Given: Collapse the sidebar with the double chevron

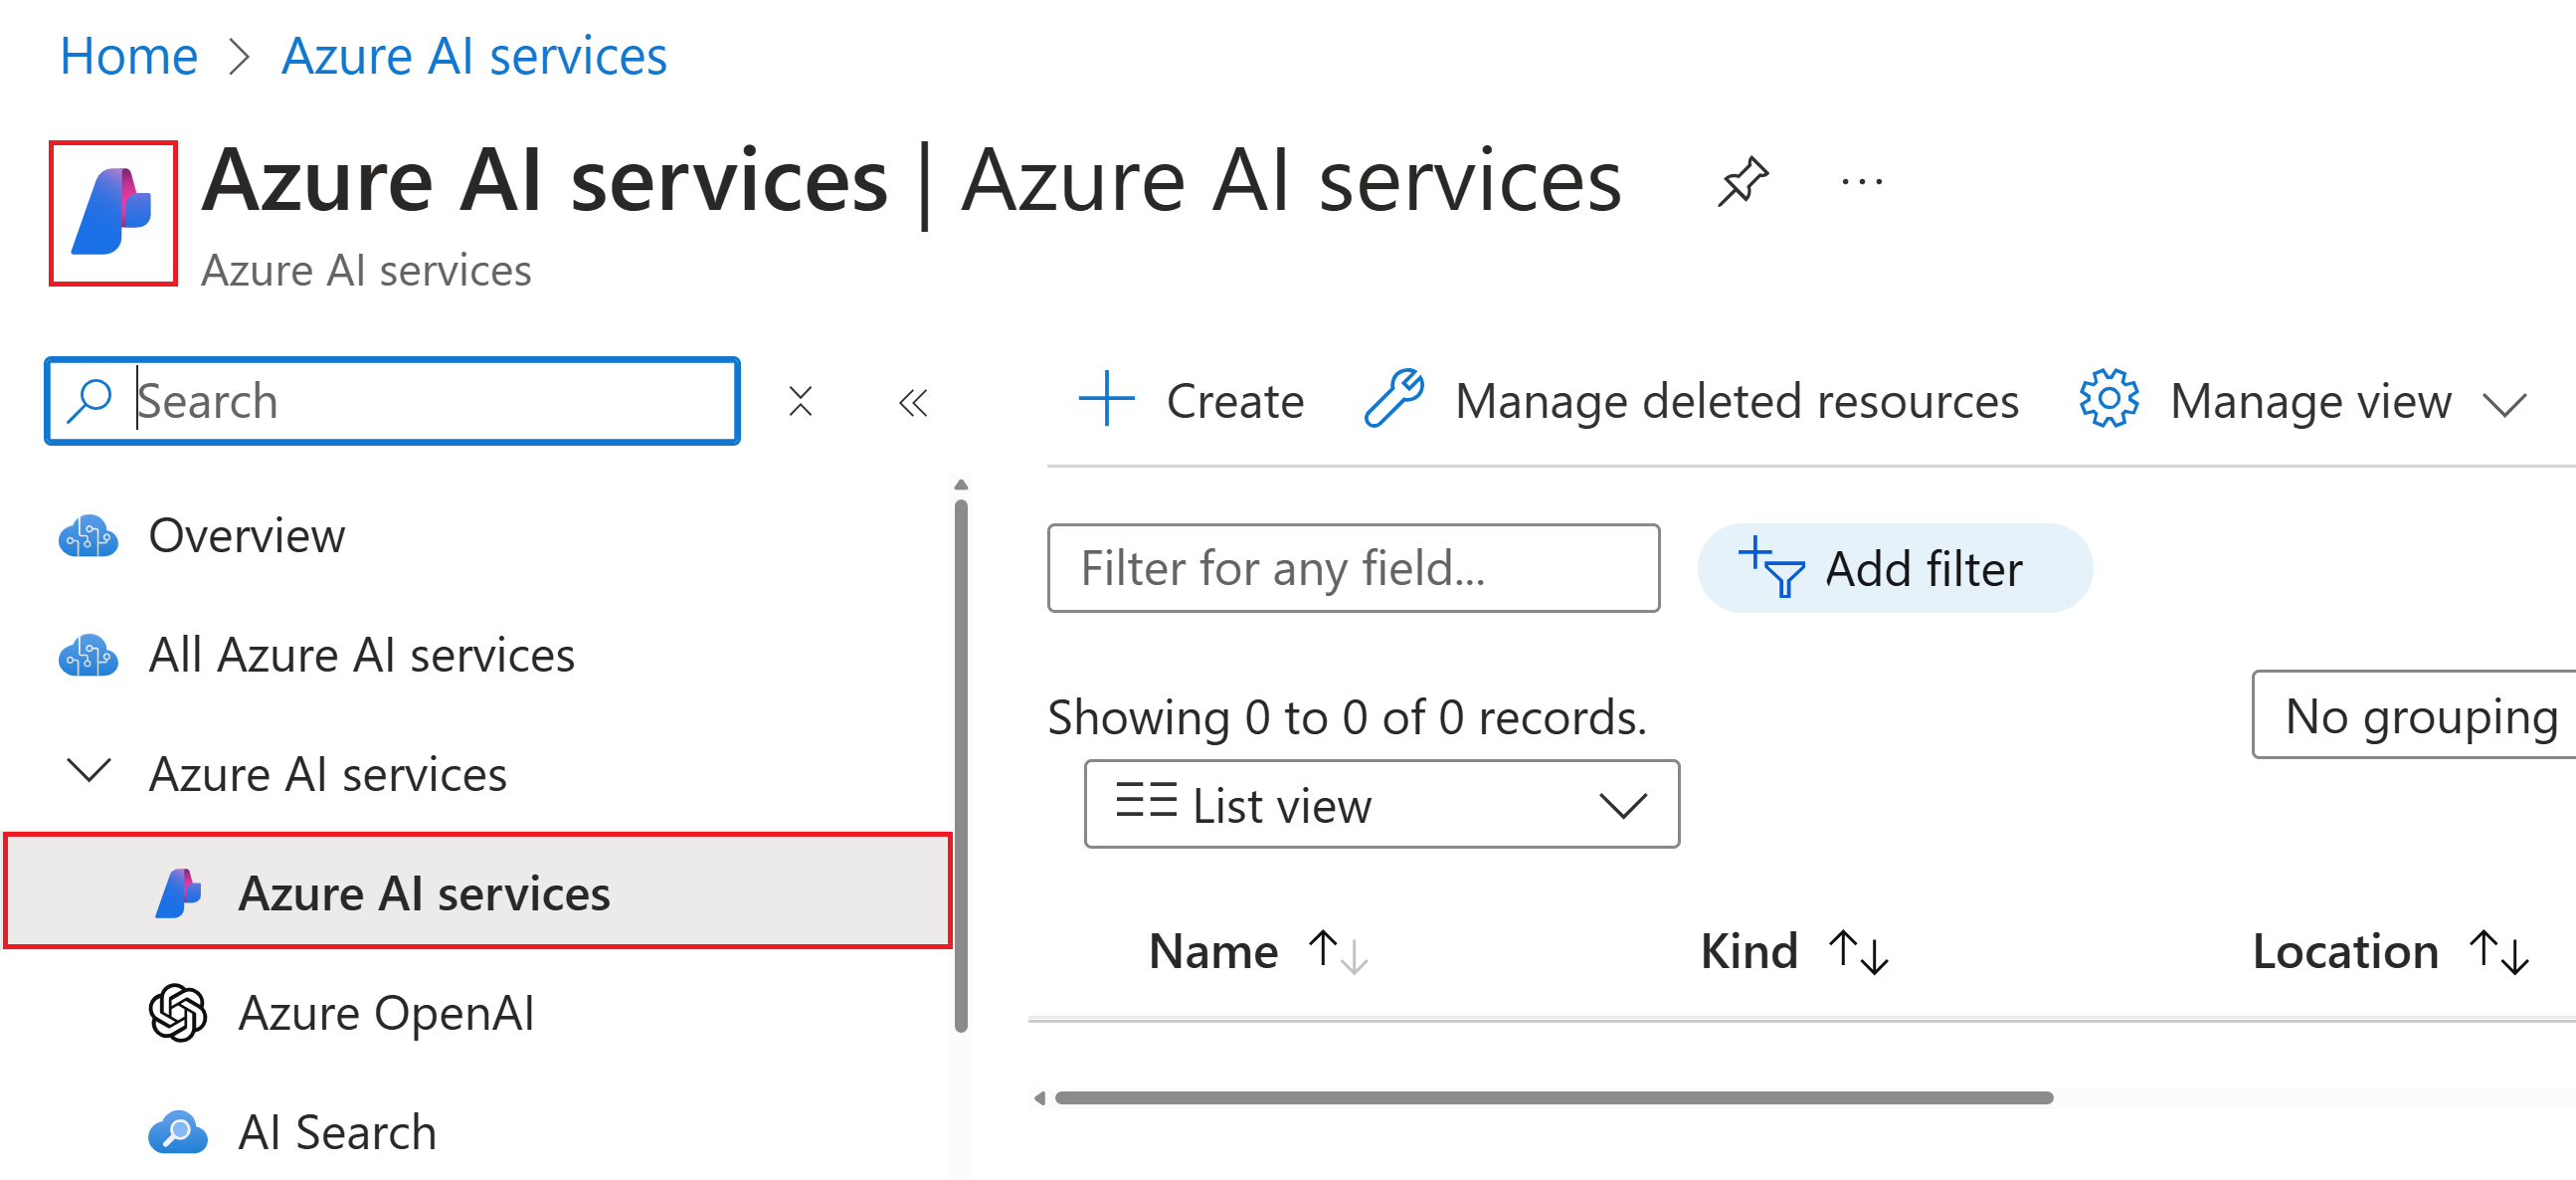Looking at the screenshot, I should [912, 402].
